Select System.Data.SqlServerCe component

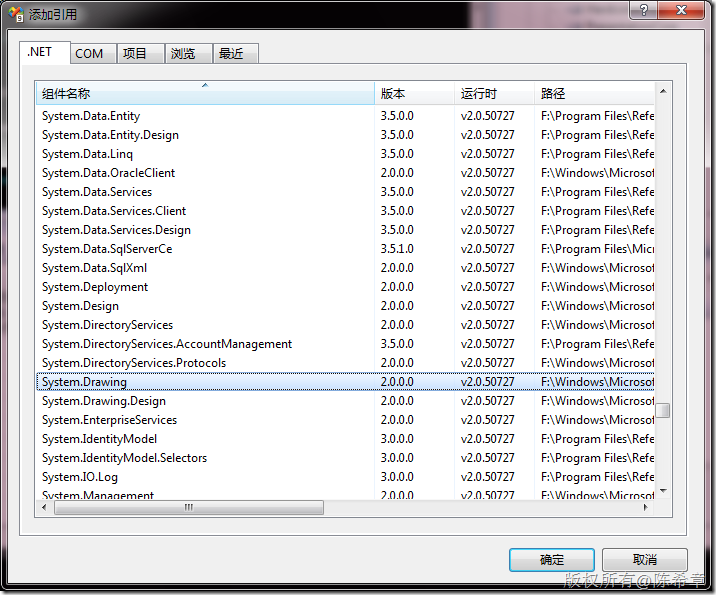[345, 249]
